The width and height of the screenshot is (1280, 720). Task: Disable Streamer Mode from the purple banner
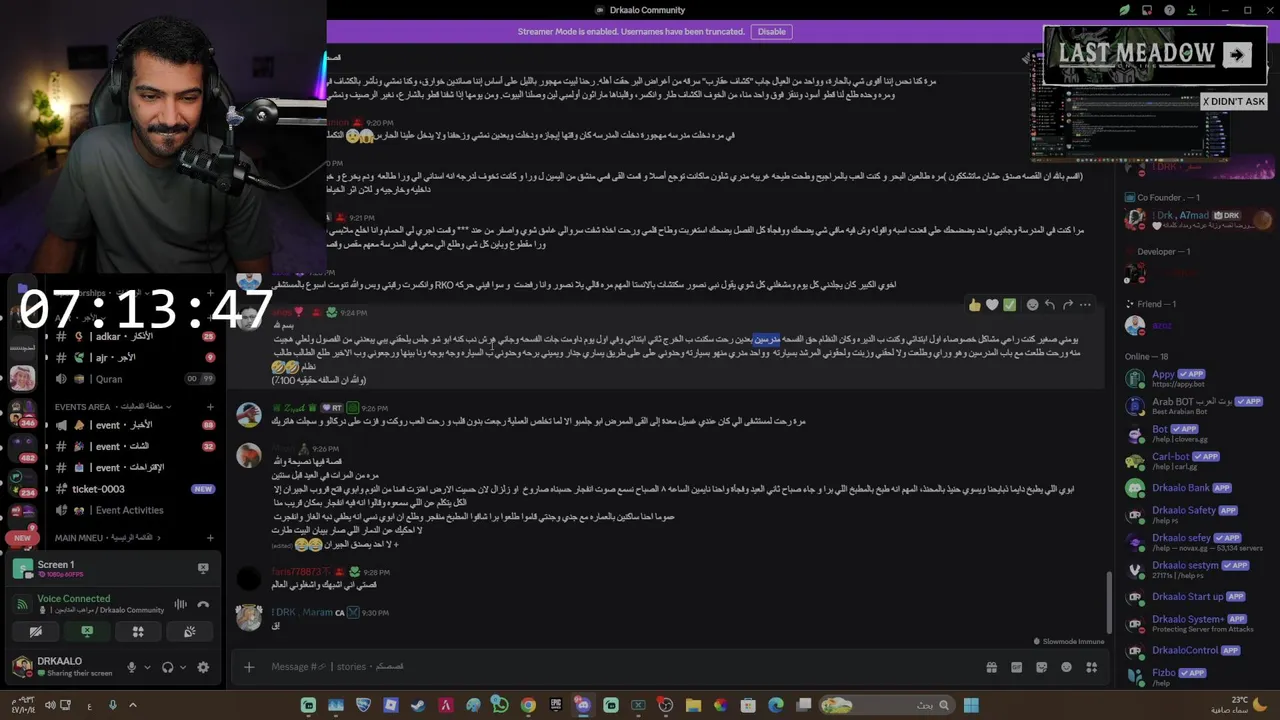click(771, 31)
